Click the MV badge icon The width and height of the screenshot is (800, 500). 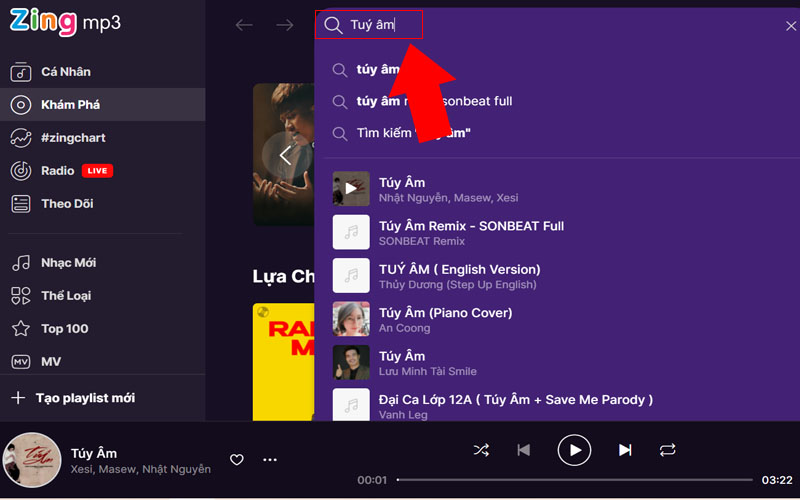click(20, 362)
